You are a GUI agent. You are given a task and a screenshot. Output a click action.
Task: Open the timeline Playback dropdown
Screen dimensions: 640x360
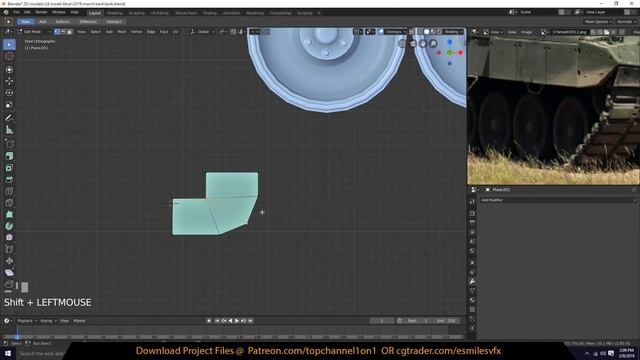27,321
